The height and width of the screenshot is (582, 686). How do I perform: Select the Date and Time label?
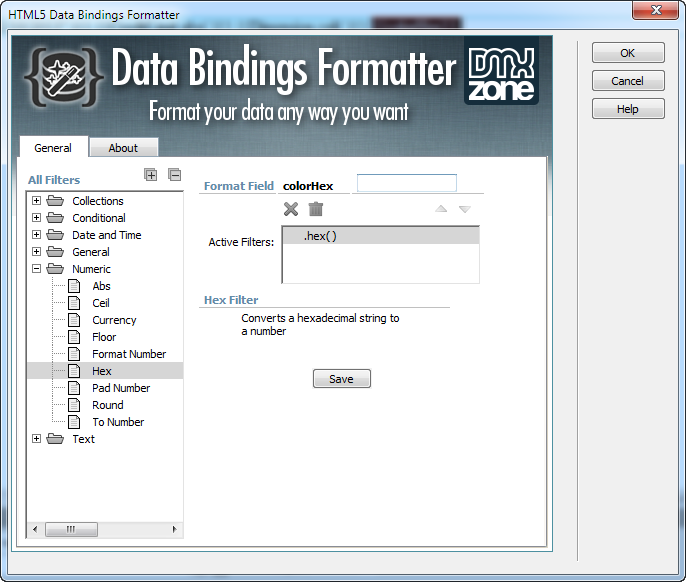tap(107, 235)
